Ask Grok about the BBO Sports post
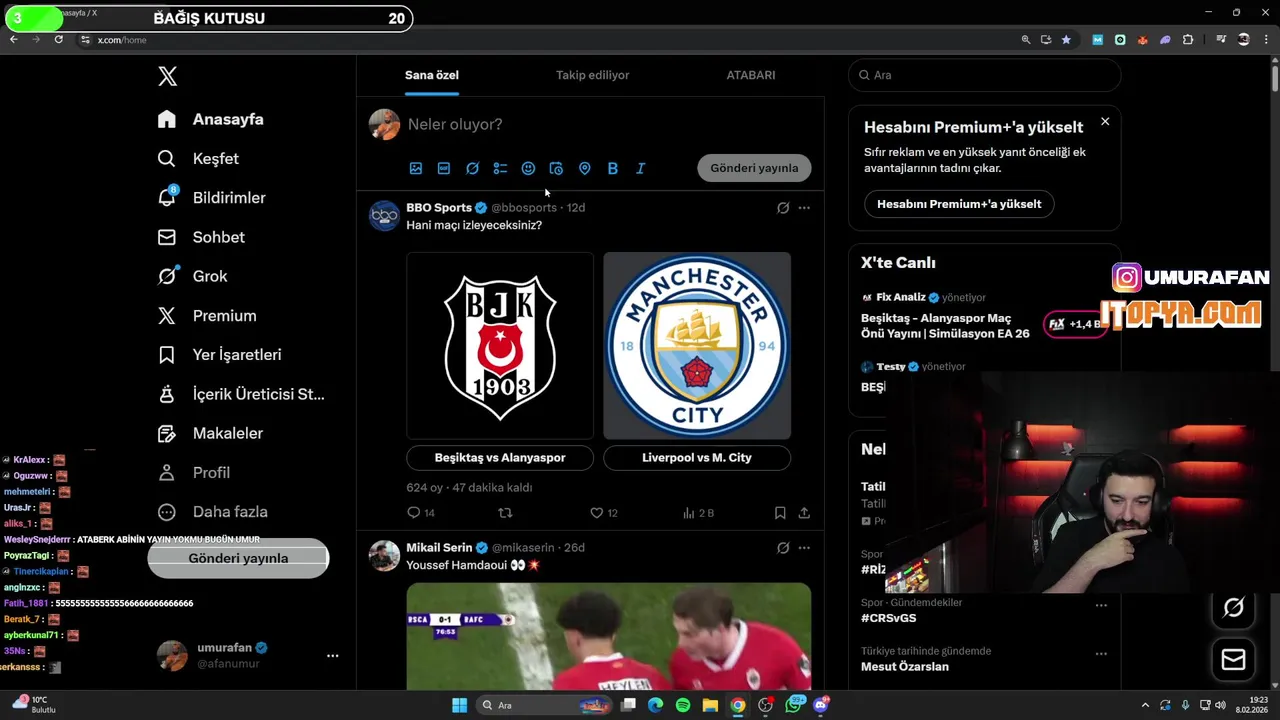Screen dimensions: 1280x720 tap(783, 208)
